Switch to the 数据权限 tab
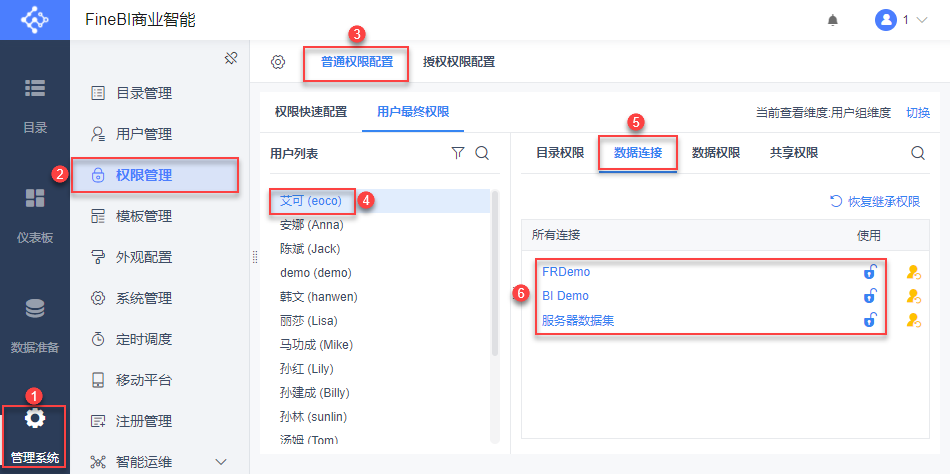The width and height of the screenshot is (950, 474). tap(716, 153)
